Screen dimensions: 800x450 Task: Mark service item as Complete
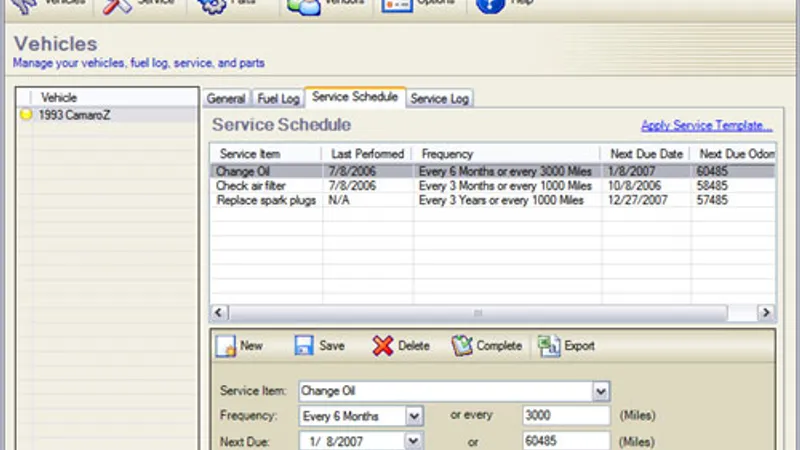click(486, 346)
